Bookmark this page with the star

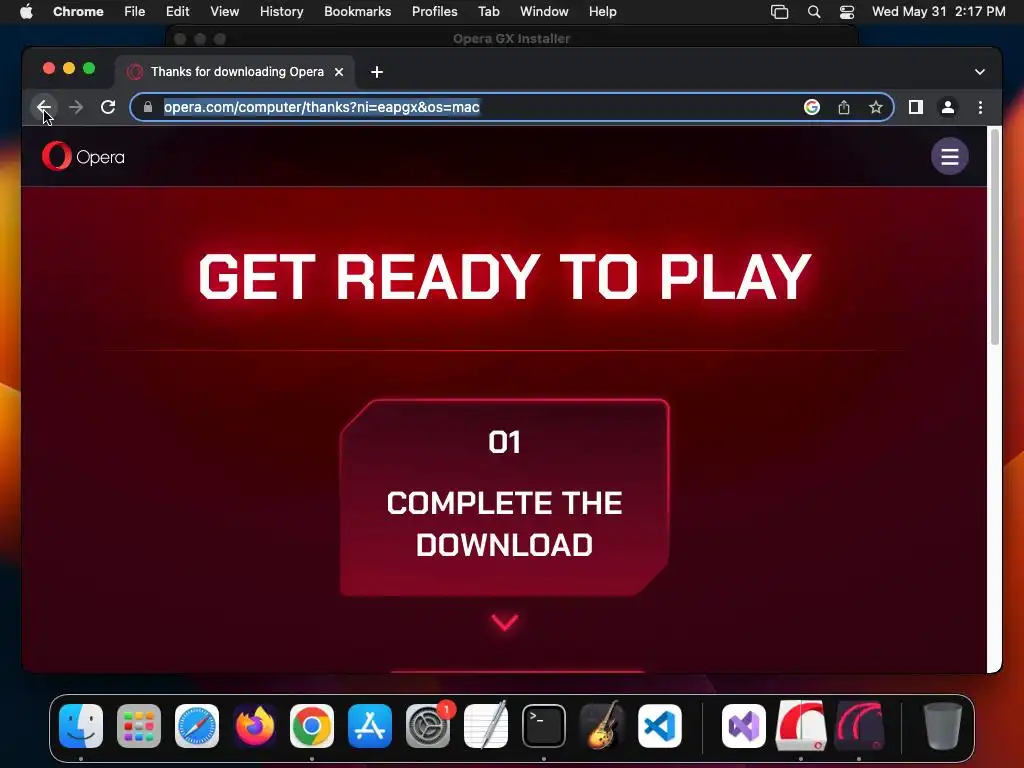tap(876, 107)
